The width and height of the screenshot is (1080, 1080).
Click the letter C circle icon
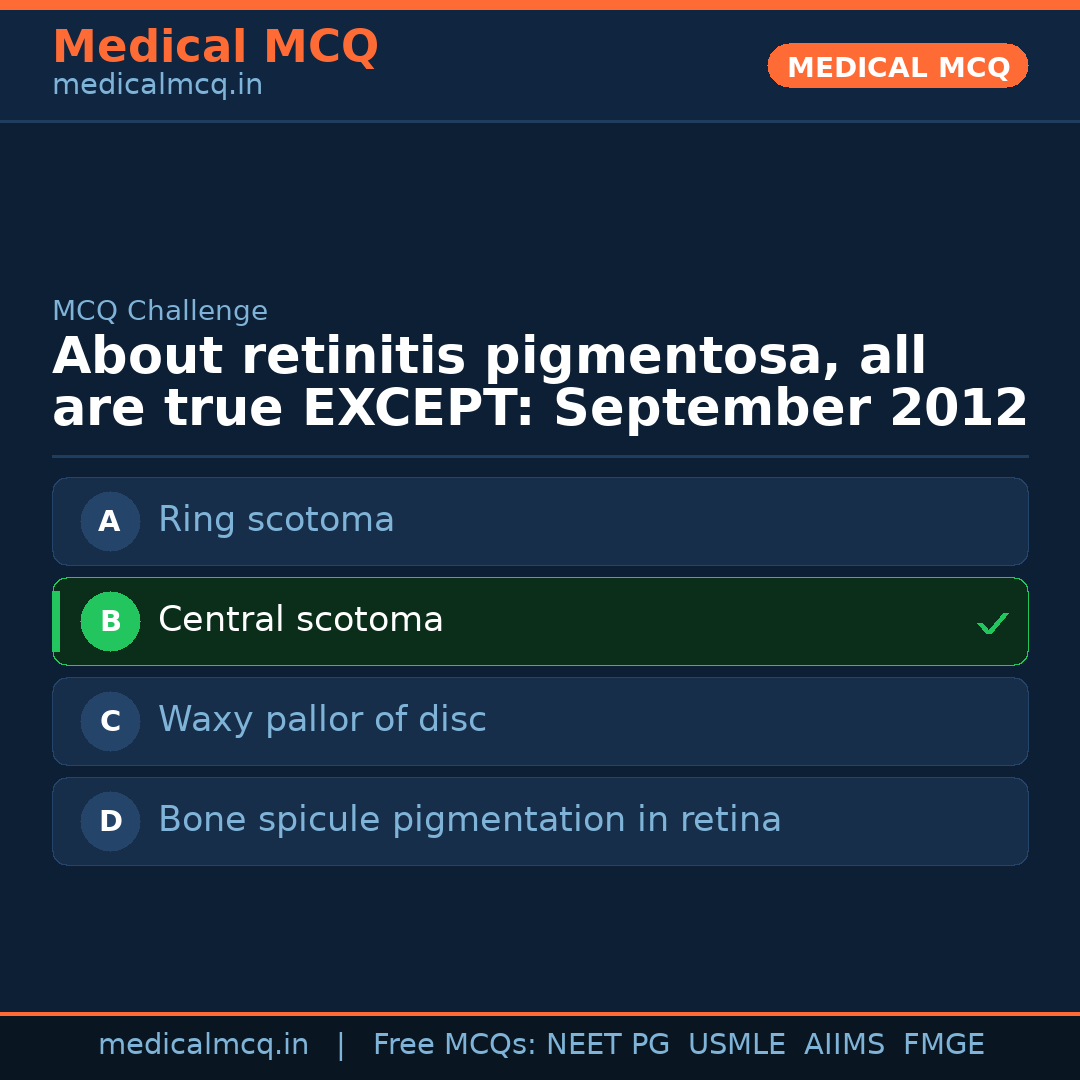tap(110, 721)
